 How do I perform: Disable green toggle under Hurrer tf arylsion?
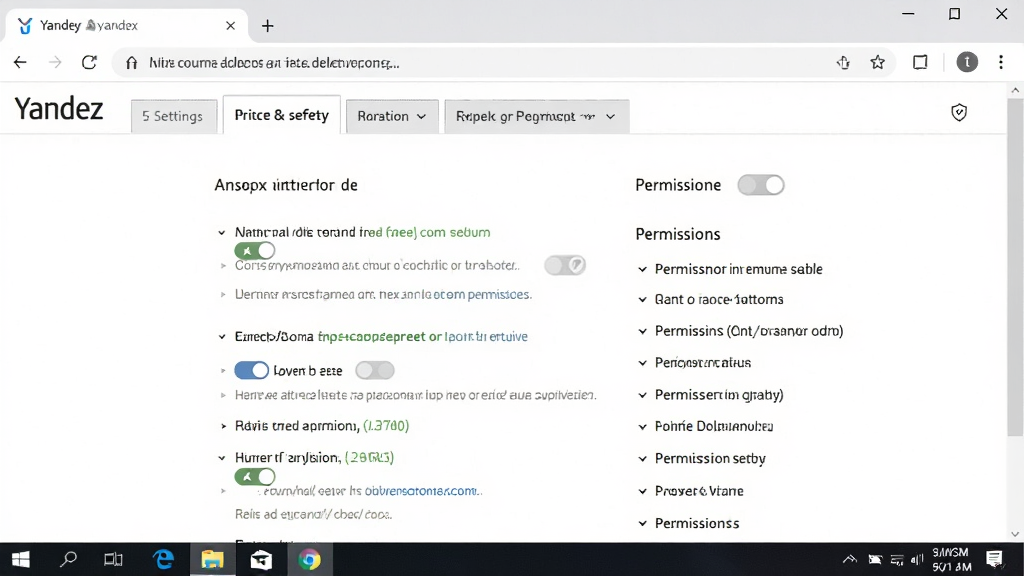click(255, 477)
